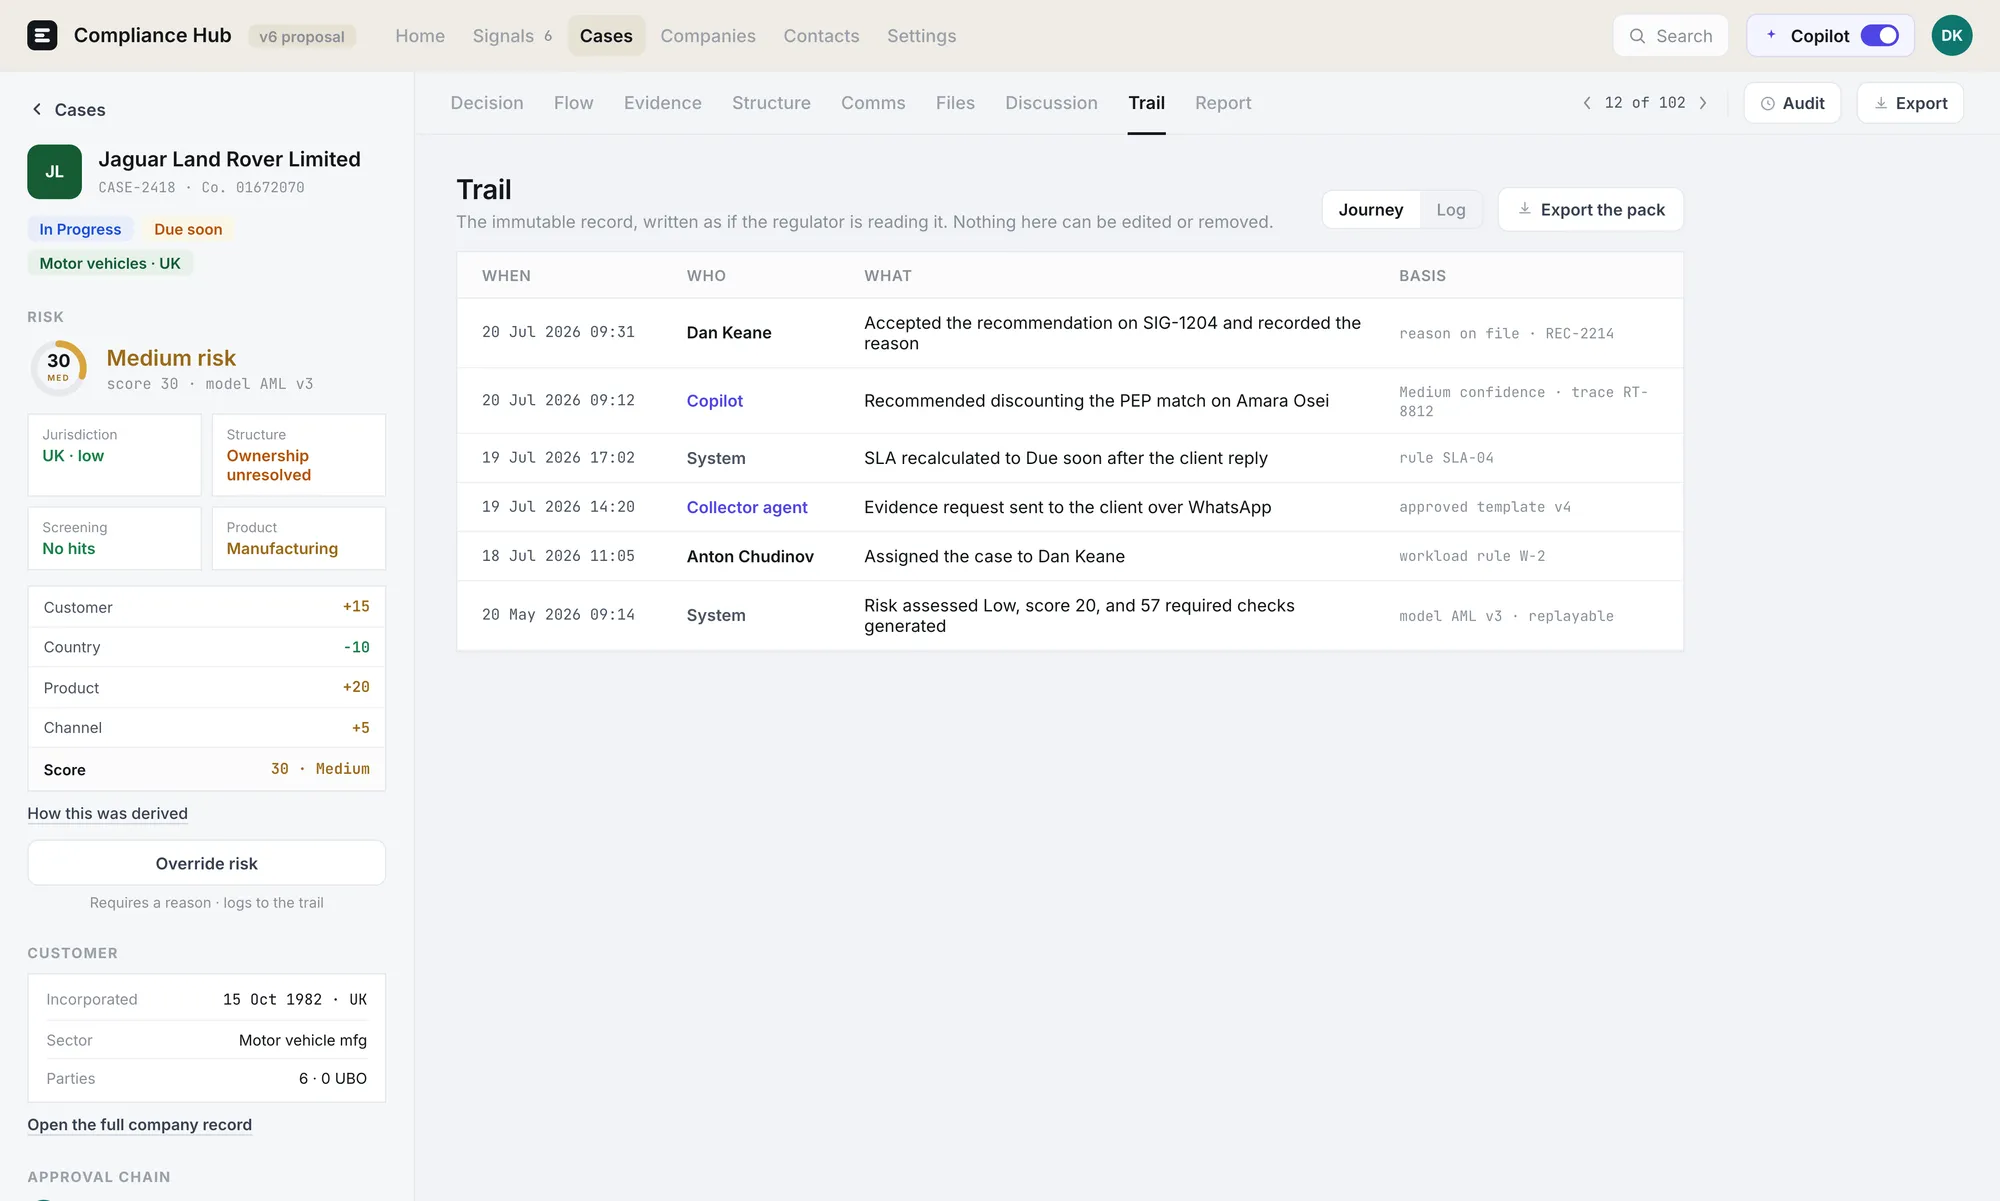Select the Journey view
Screen dimensions: 2000x1201
pyautogui.click(x=1371, y=210)
